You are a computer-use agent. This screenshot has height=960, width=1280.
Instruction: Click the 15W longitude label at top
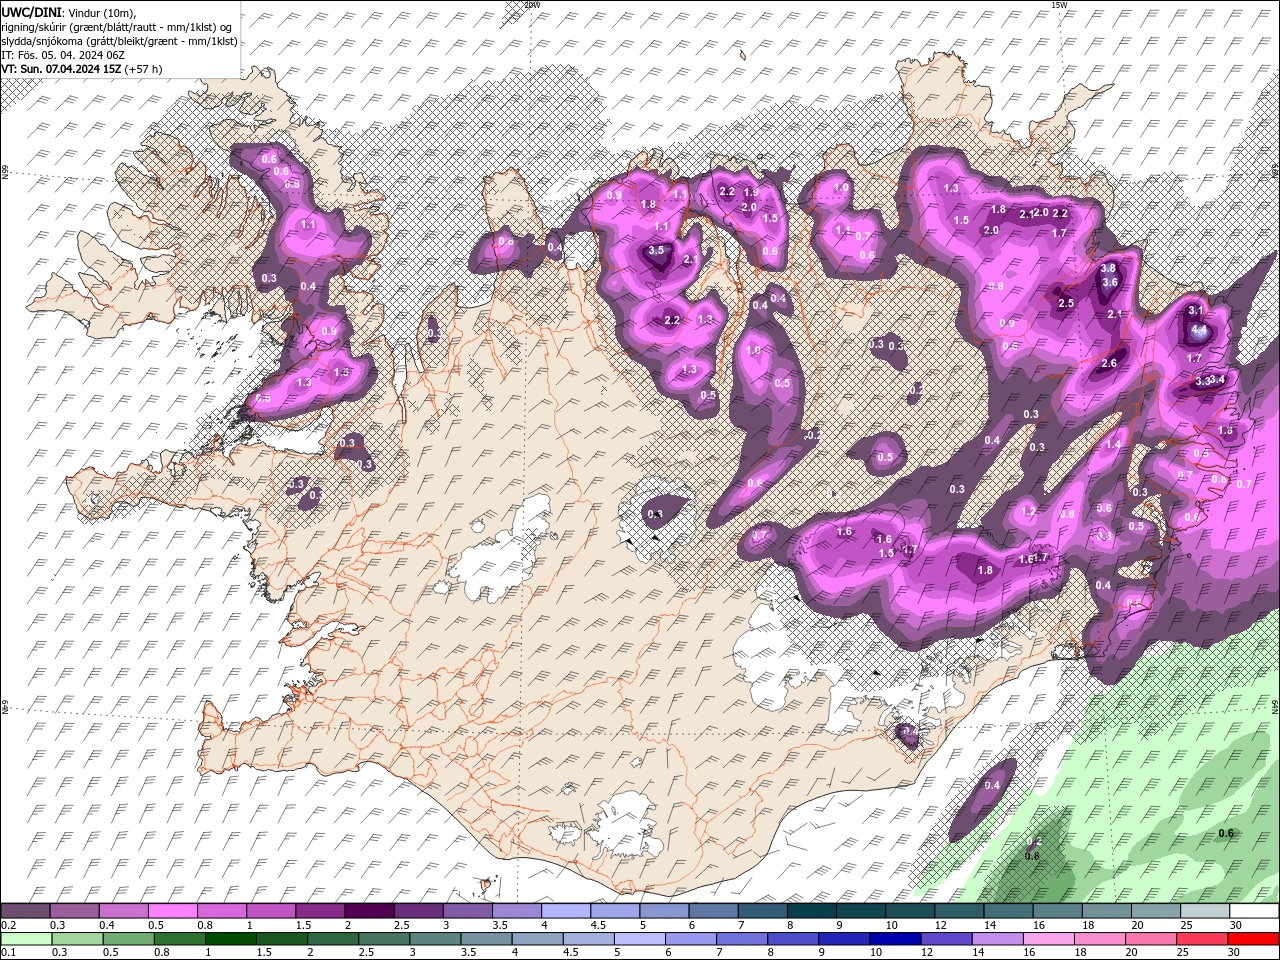click(1059, 5)
